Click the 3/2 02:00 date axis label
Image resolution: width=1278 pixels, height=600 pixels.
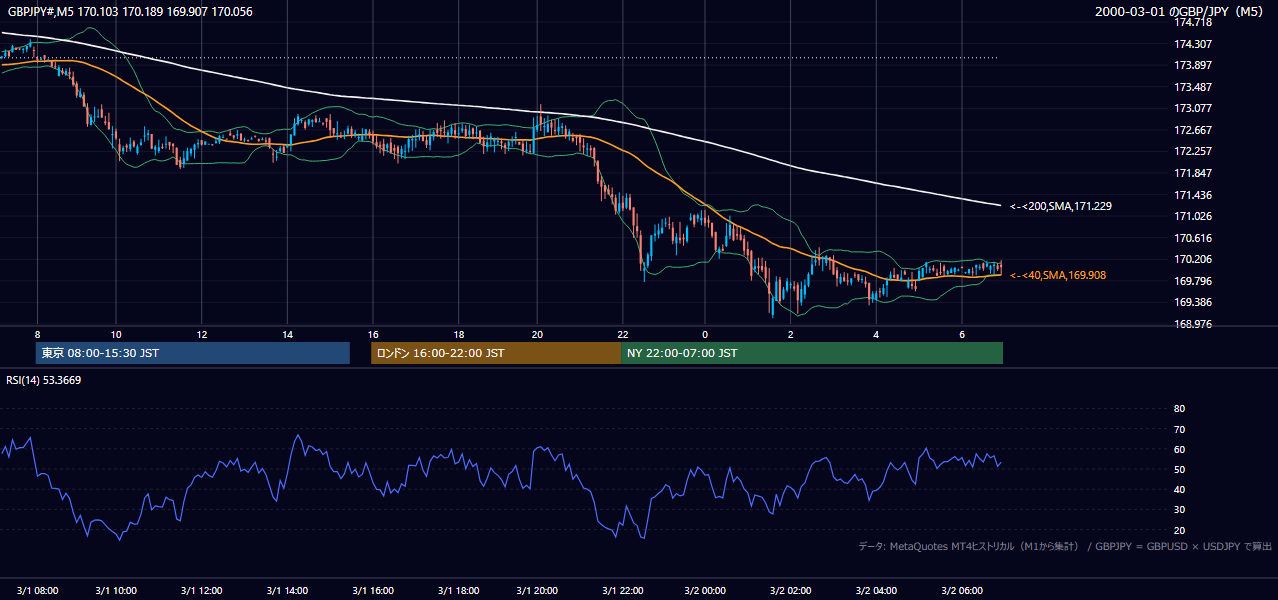click(x=792, y=591)
